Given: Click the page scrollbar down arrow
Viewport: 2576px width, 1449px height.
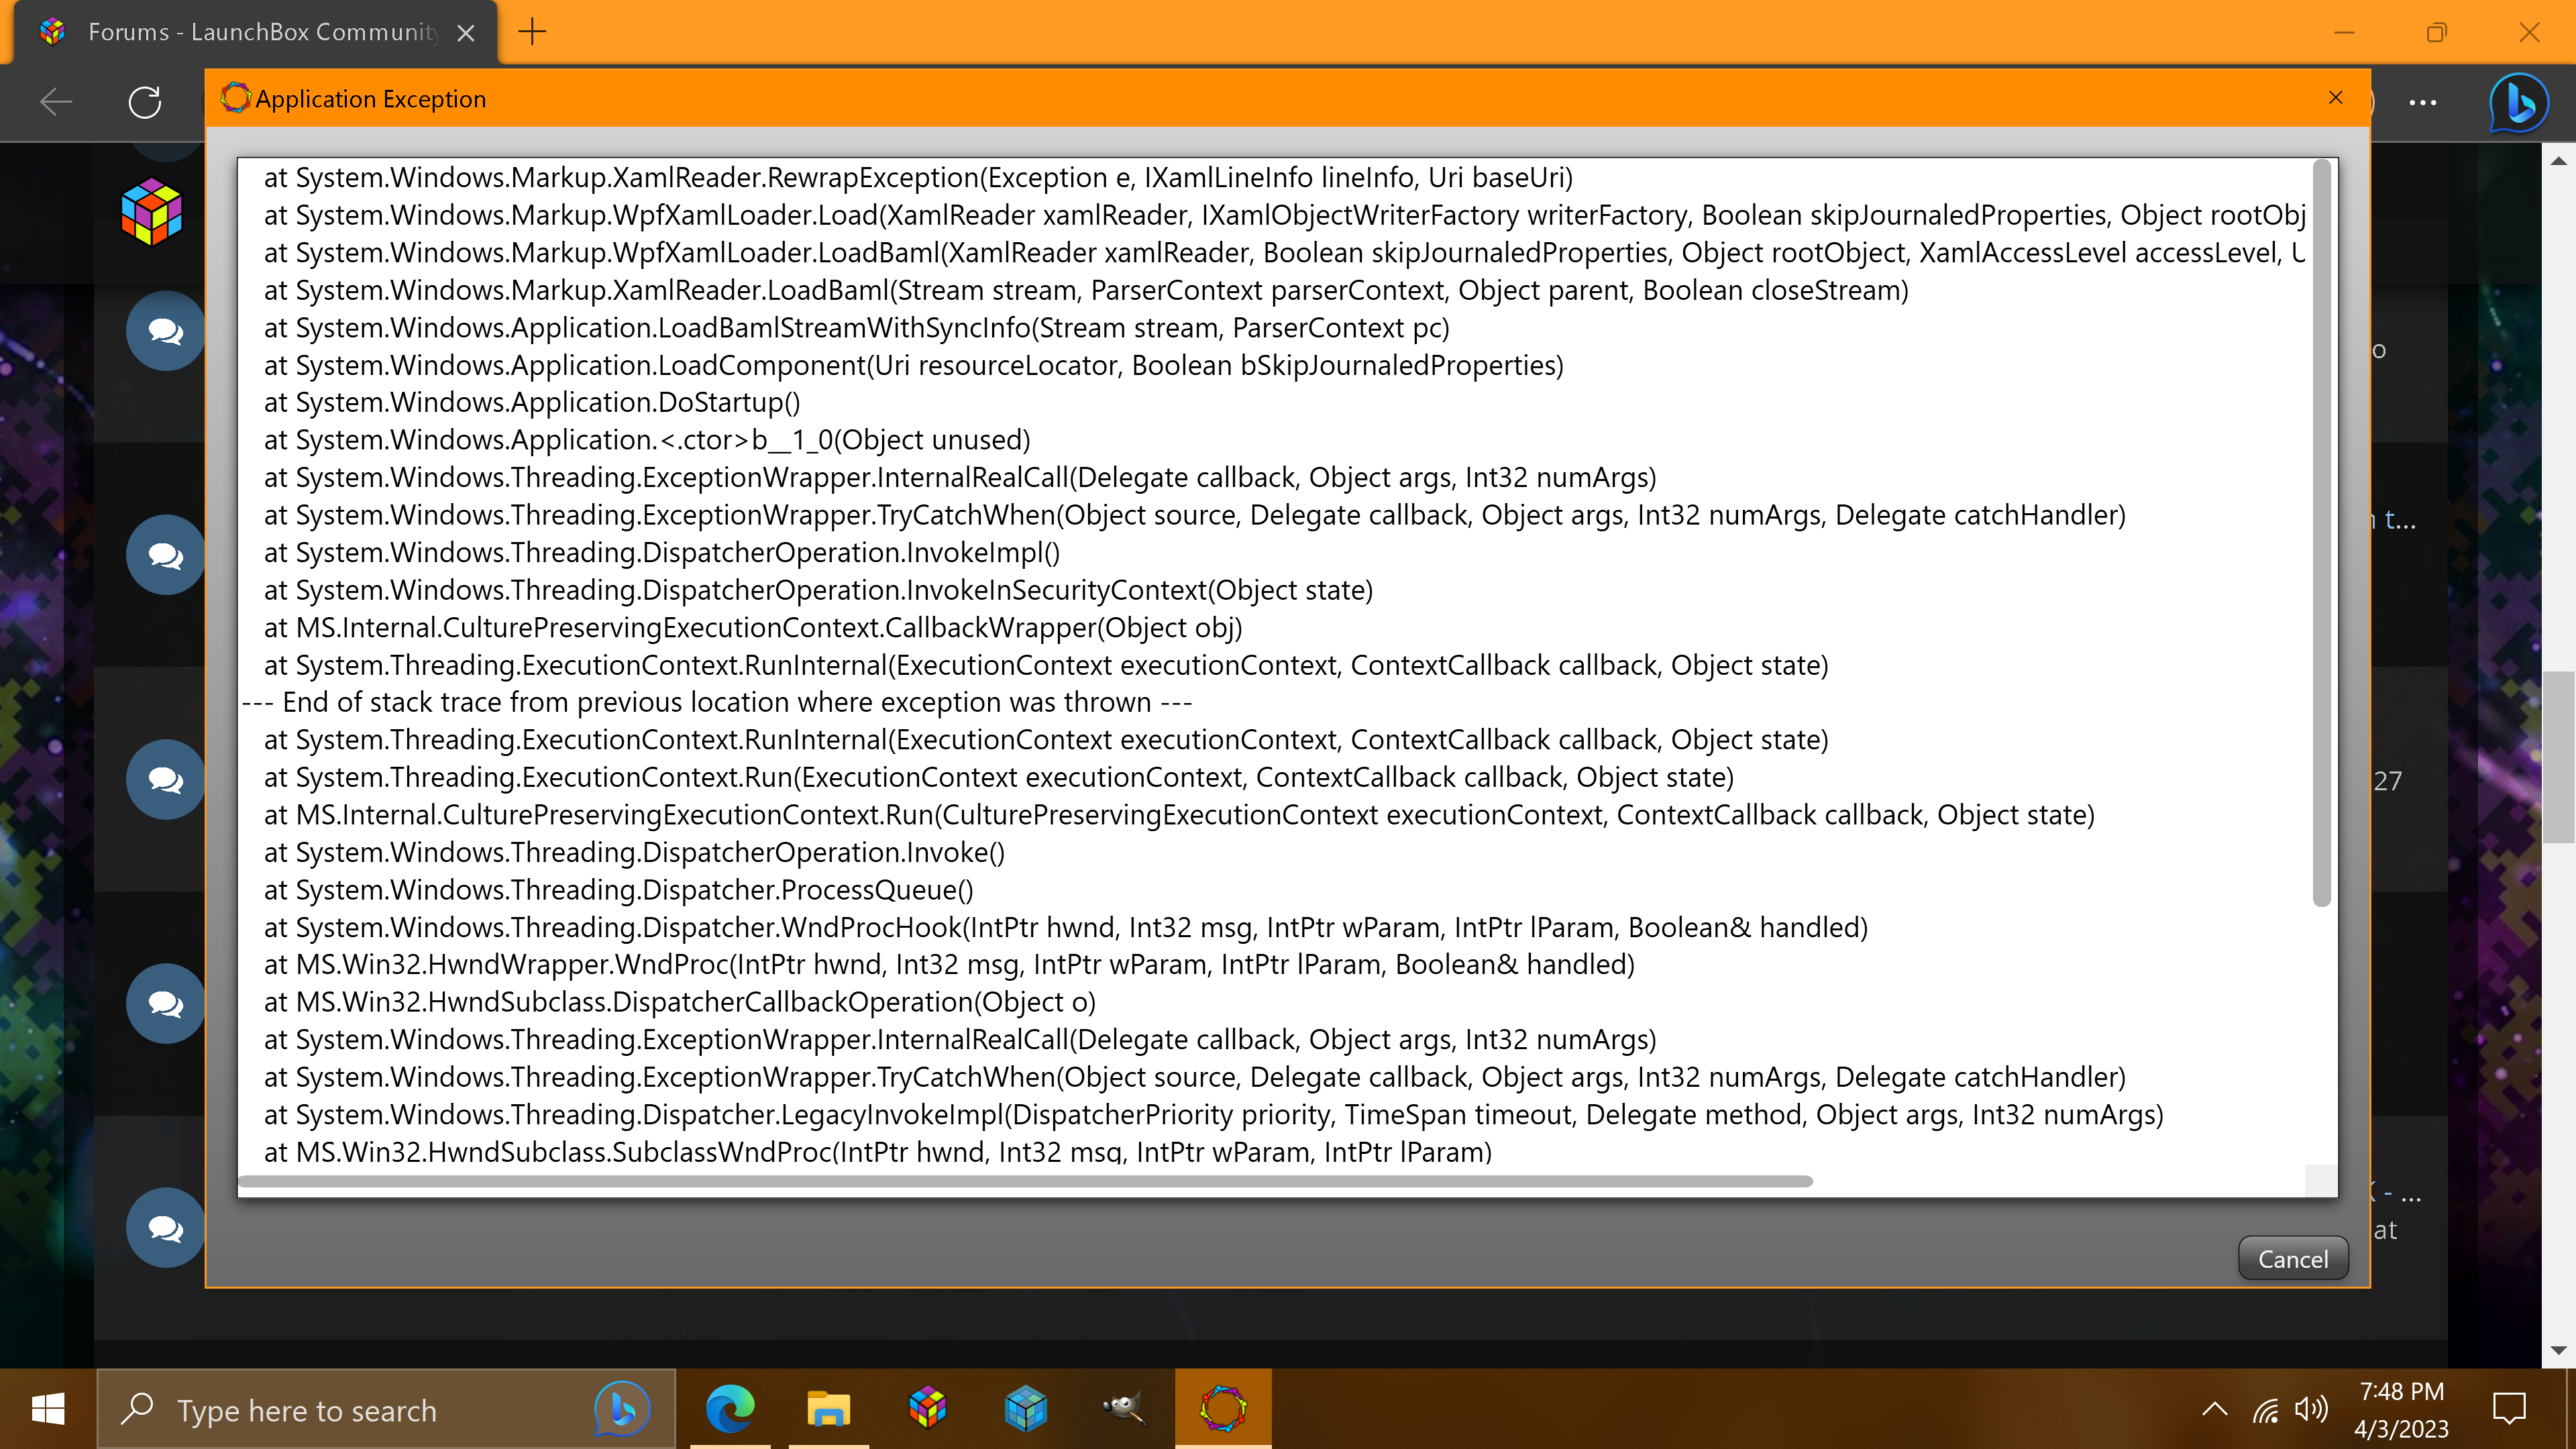Looking at the screenshot, I should 2559,1350.
